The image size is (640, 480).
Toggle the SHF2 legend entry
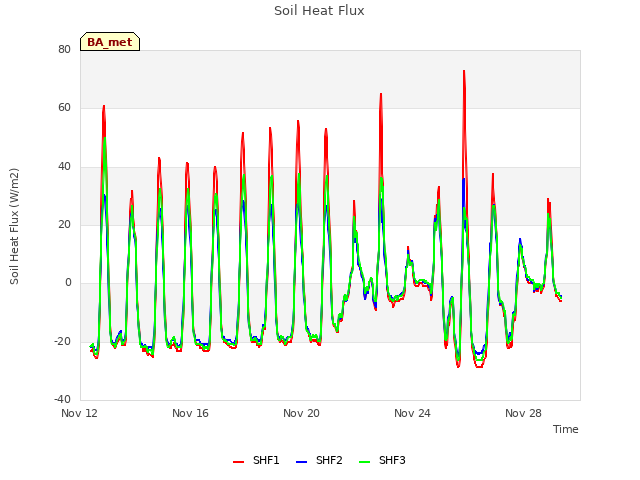[319, 460]
